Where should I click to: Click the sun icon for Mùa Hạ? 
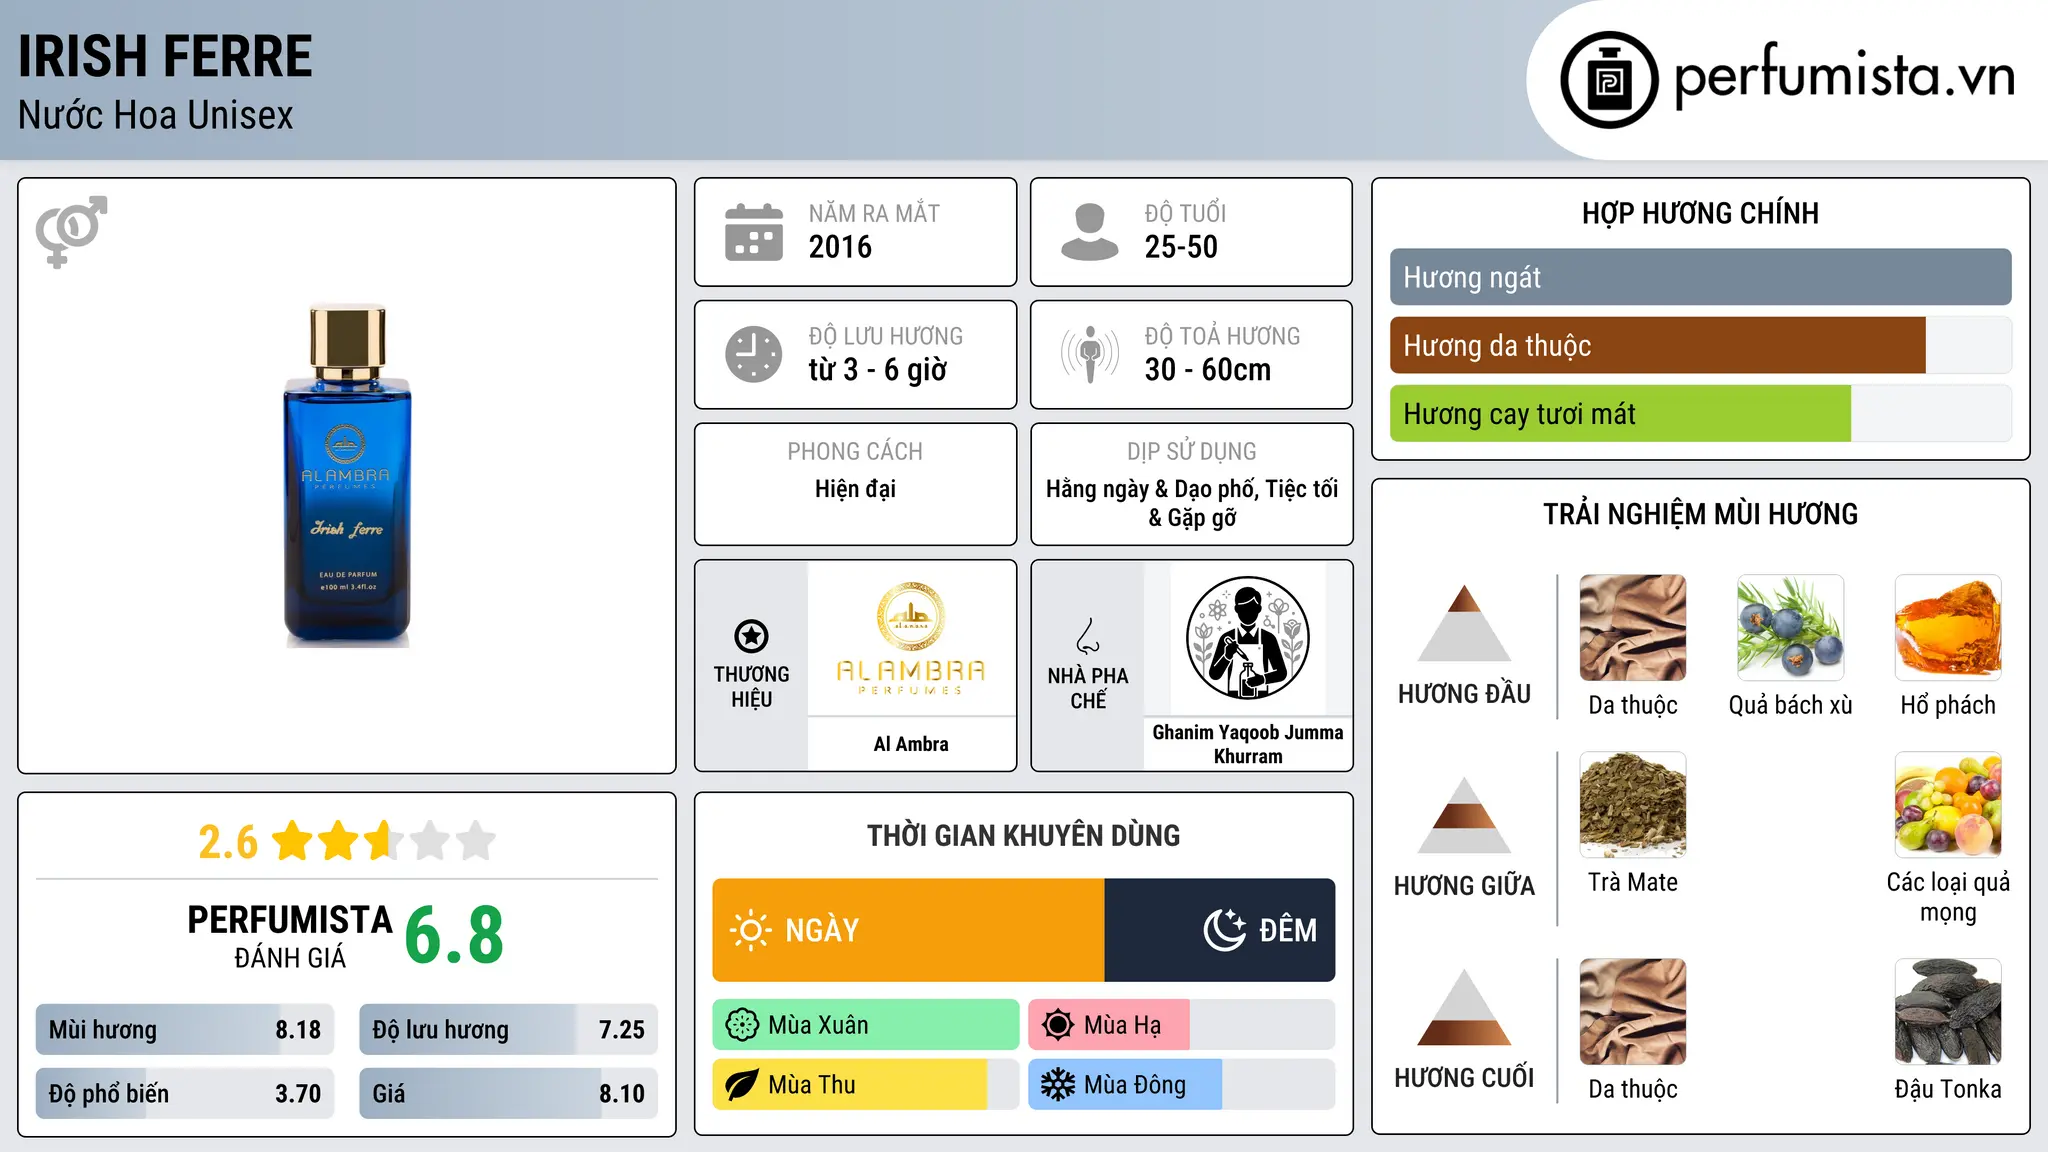(x=1058, y=1025)
